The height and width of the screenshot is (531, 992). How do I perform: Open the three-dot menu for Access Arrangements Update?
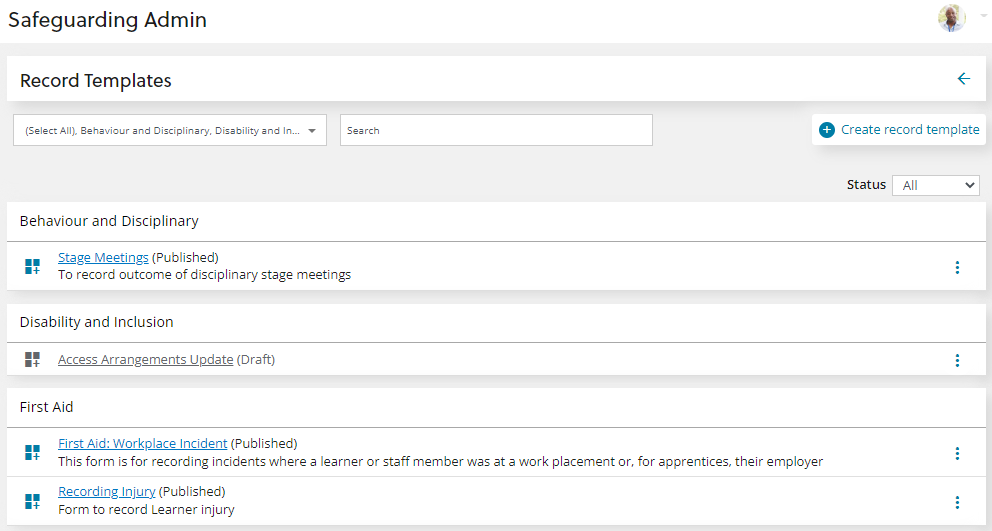point(957,360)
